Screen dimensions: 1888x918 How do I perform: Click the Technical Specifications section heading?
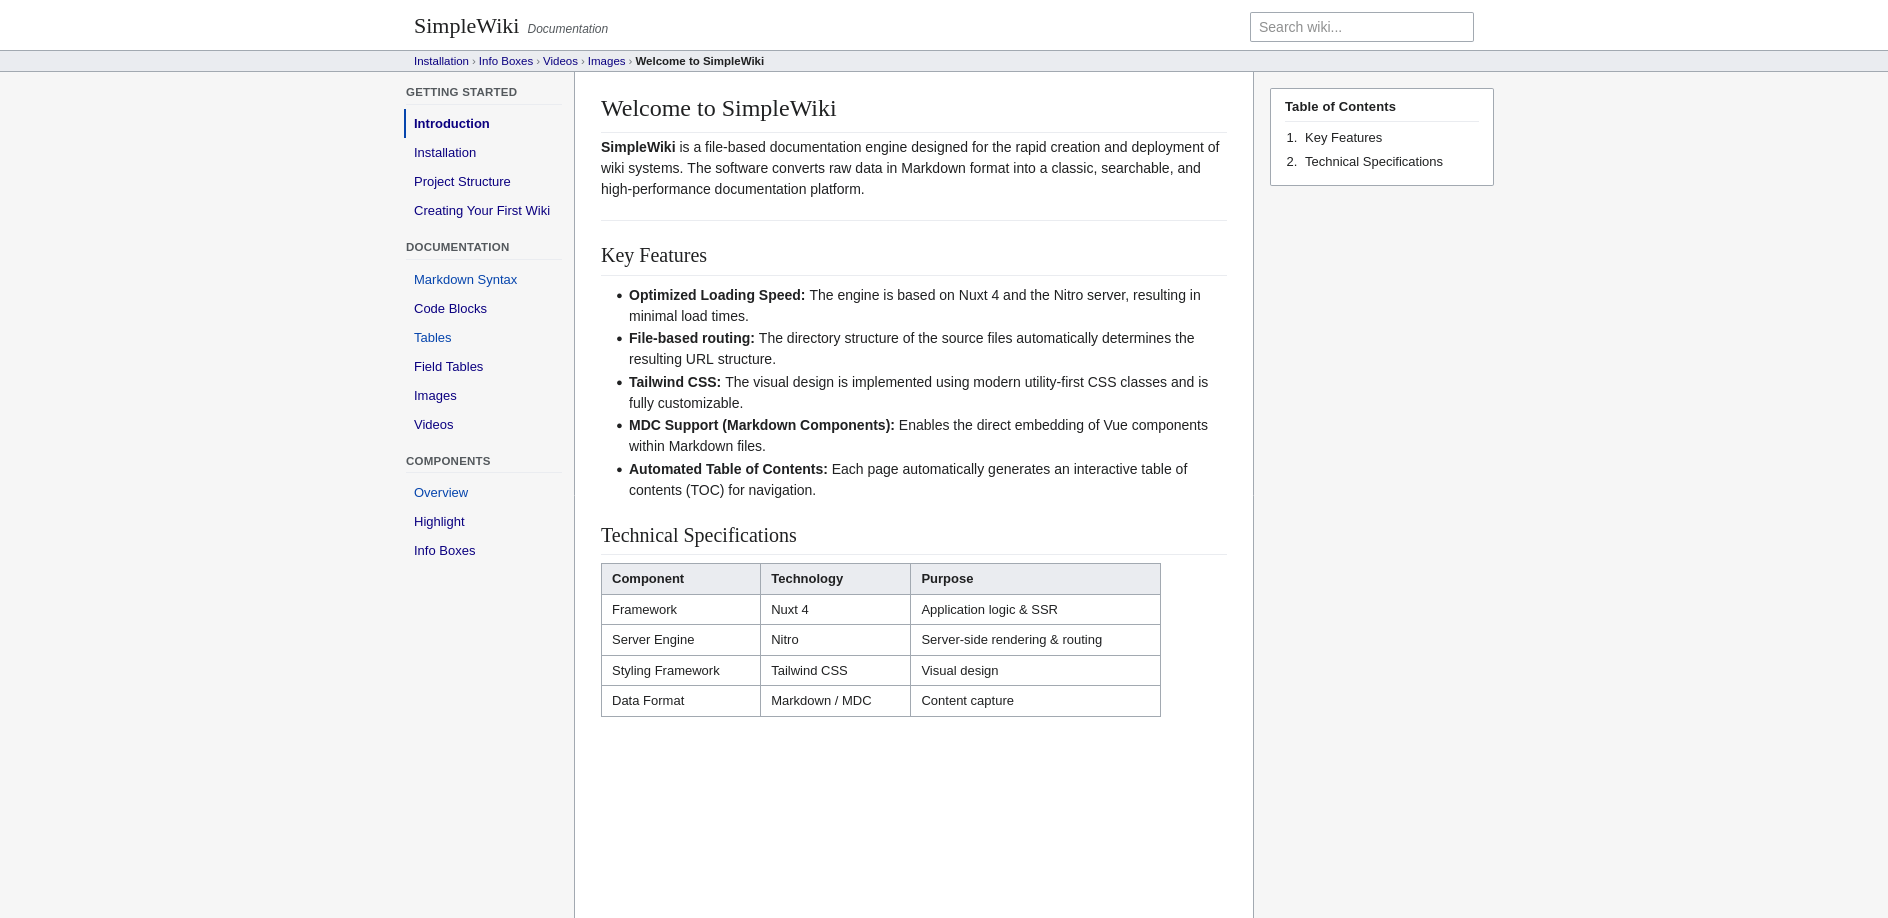tap(699, 535)
